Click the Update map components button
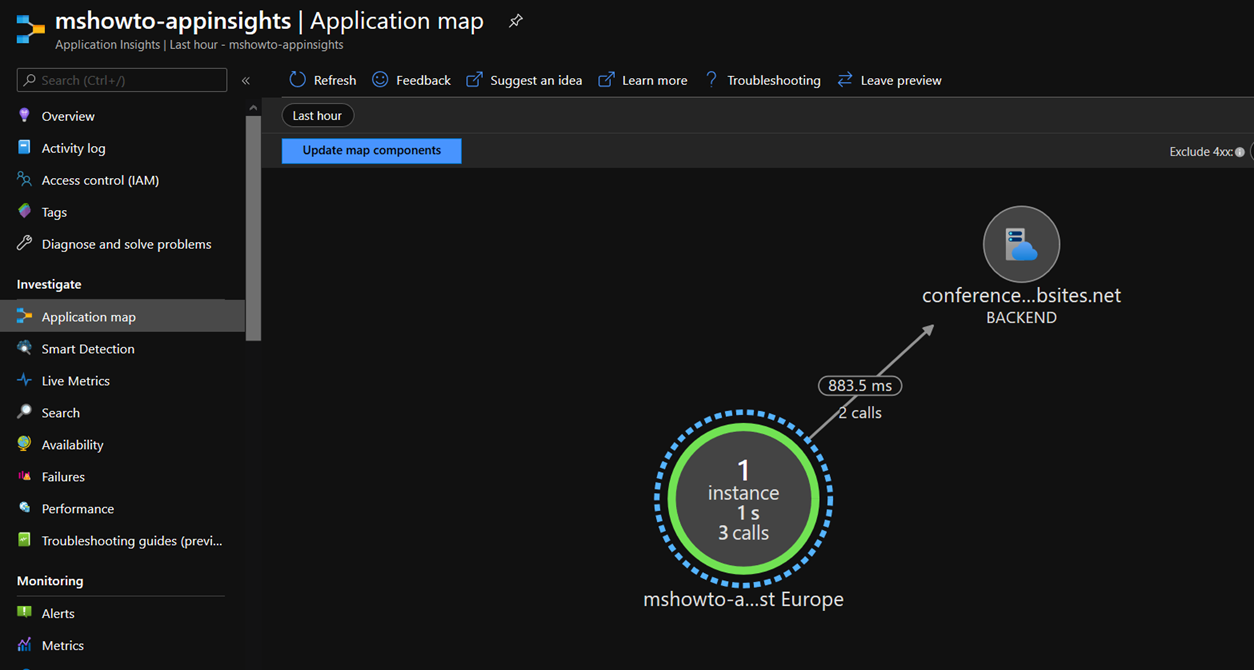 pos(372,150)
